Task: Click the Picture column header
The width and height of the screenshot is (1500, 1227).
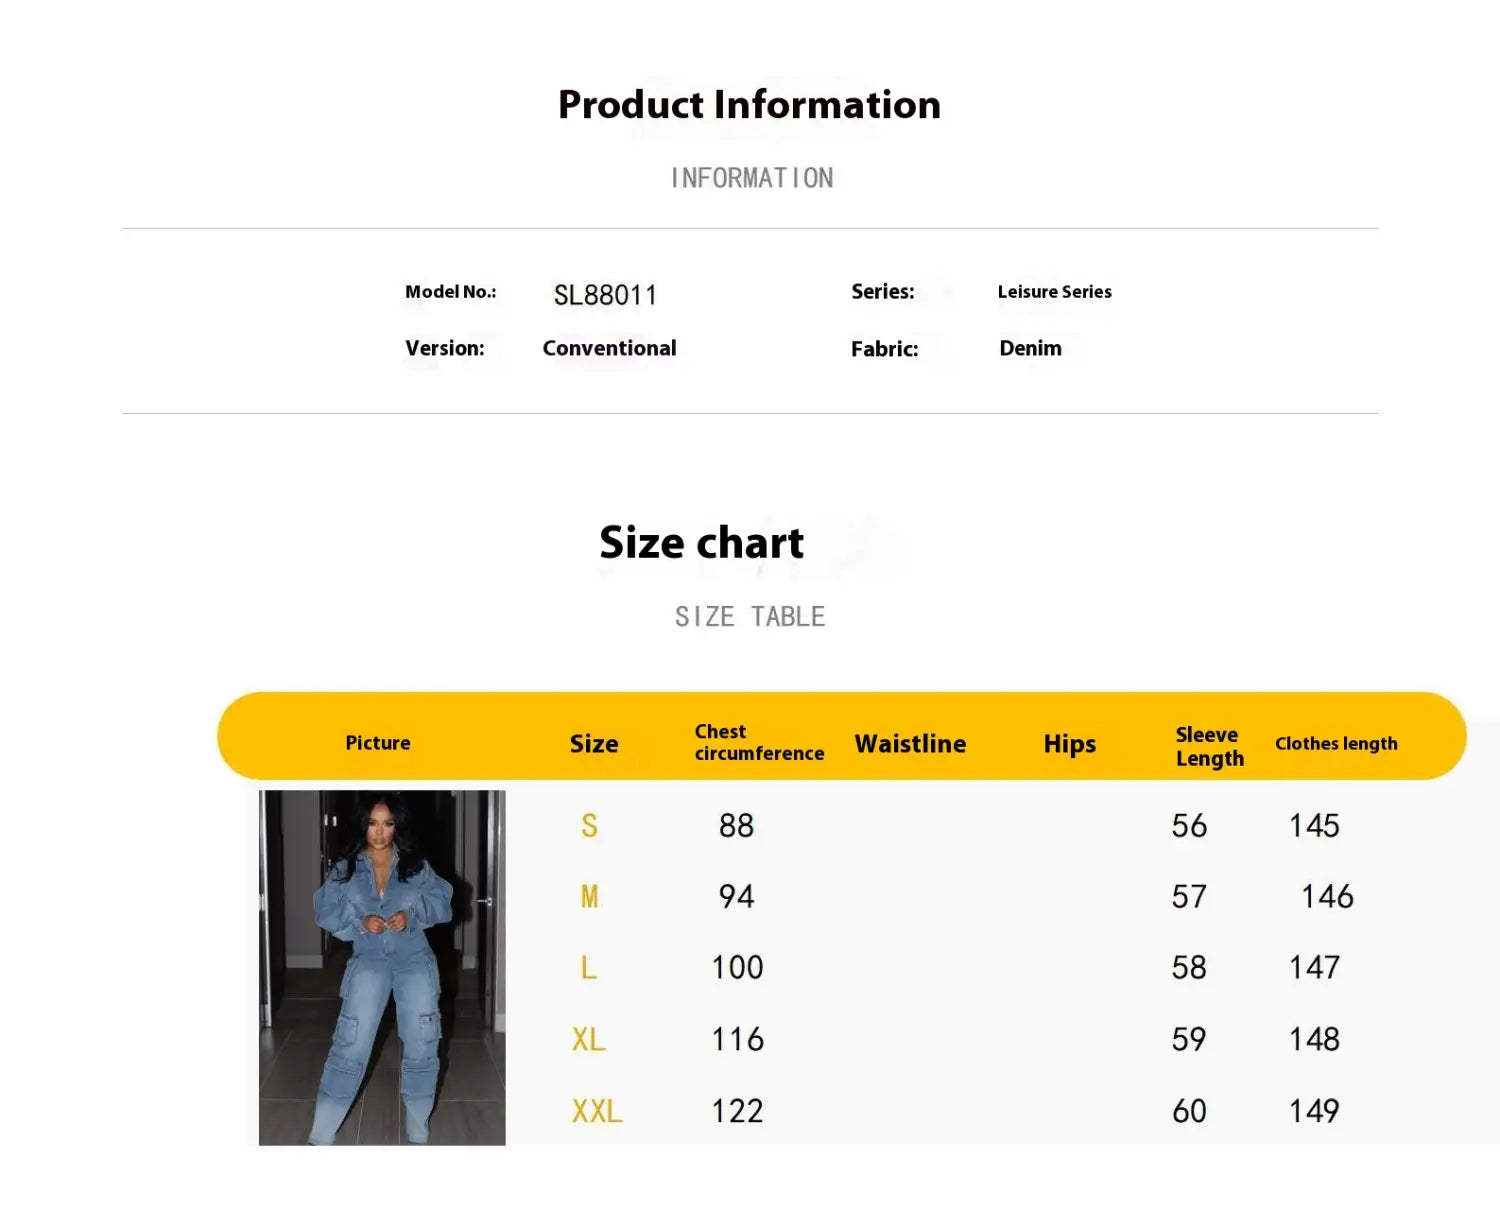Action: tap(378, 743)
